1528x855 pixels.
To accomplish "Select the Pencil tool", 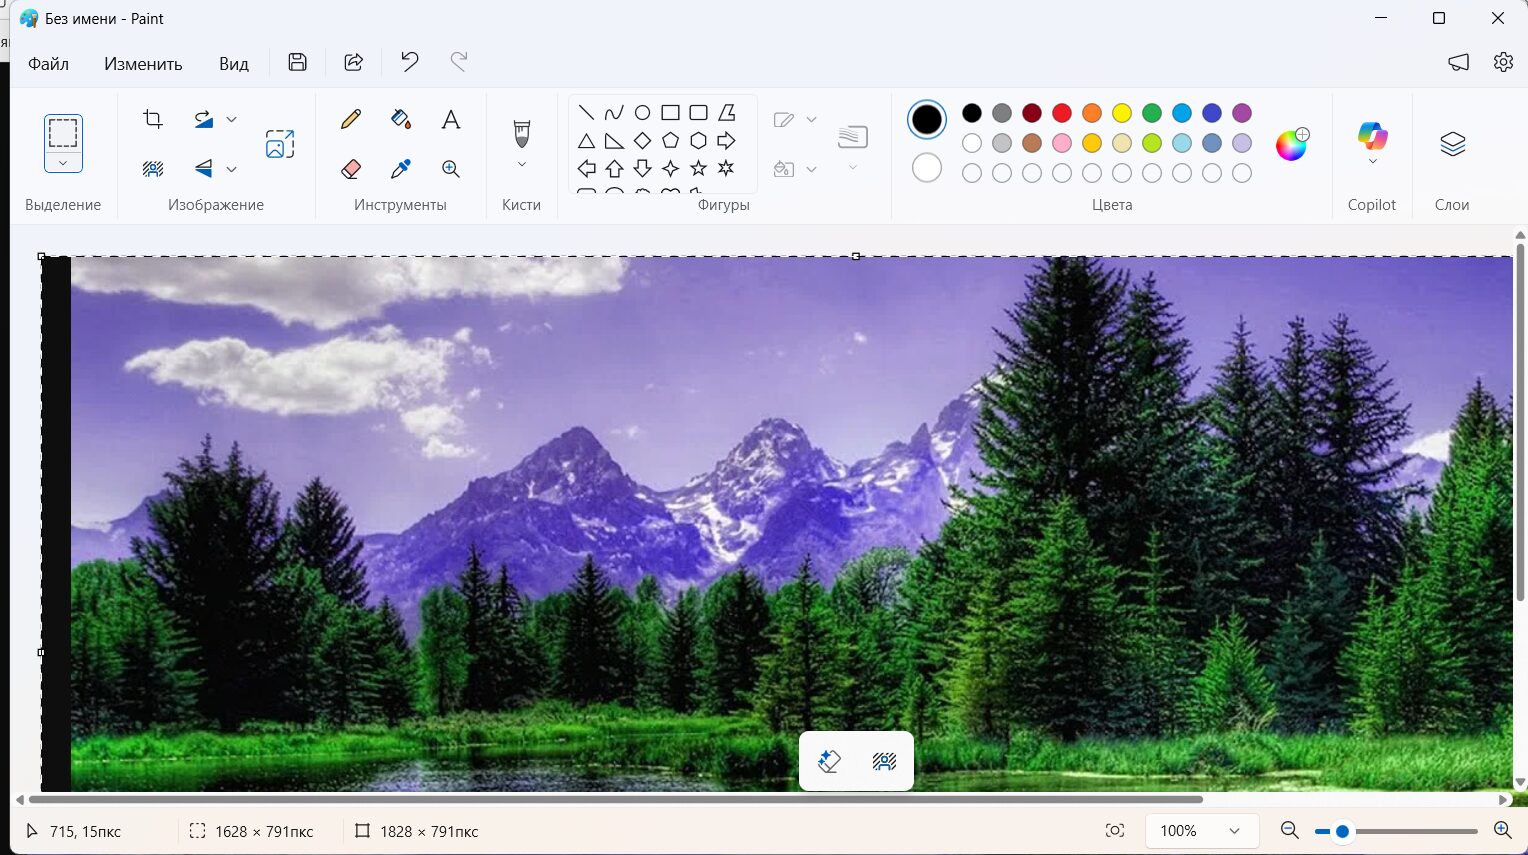I will coord(350,119).
